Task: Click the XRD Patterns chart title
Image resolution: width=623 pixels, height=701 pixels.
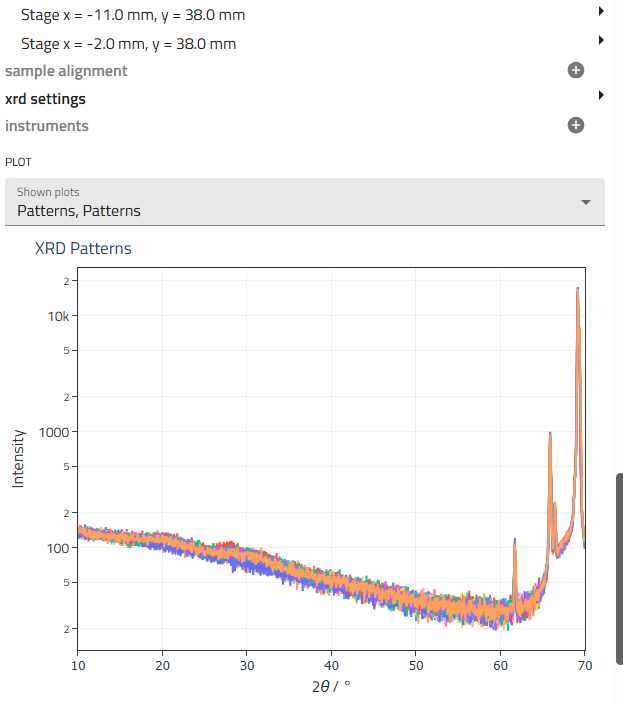Action: (83, 248)
